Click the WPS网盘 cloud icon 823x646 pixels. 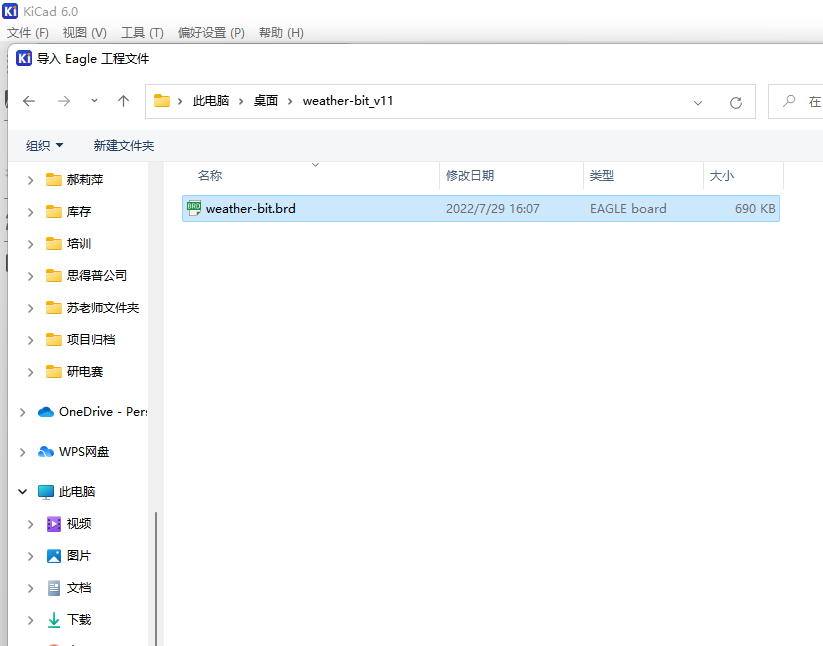pyautogui.click(x=46, y=452)
